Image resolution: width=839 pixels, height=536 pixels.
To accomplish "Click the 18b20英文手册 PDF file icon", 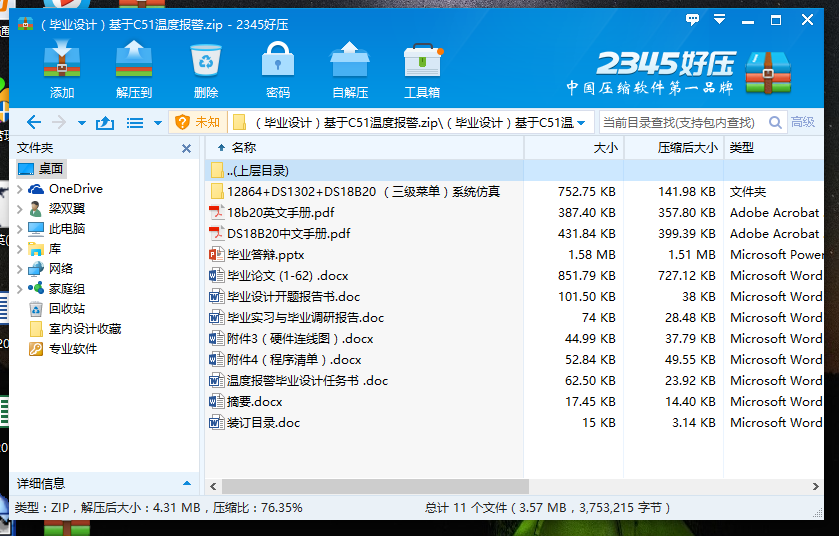I will 216,212.
